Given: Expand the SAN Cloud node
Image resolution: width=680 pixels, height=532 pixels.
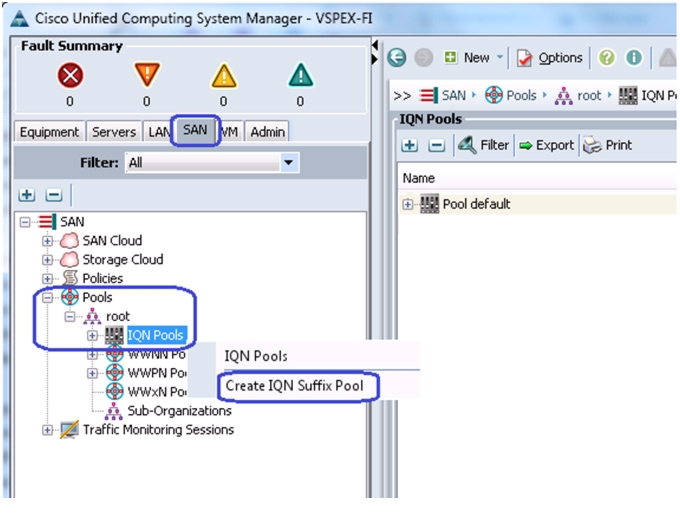Looking at the screenshot, I should click(x=47, y=241).
